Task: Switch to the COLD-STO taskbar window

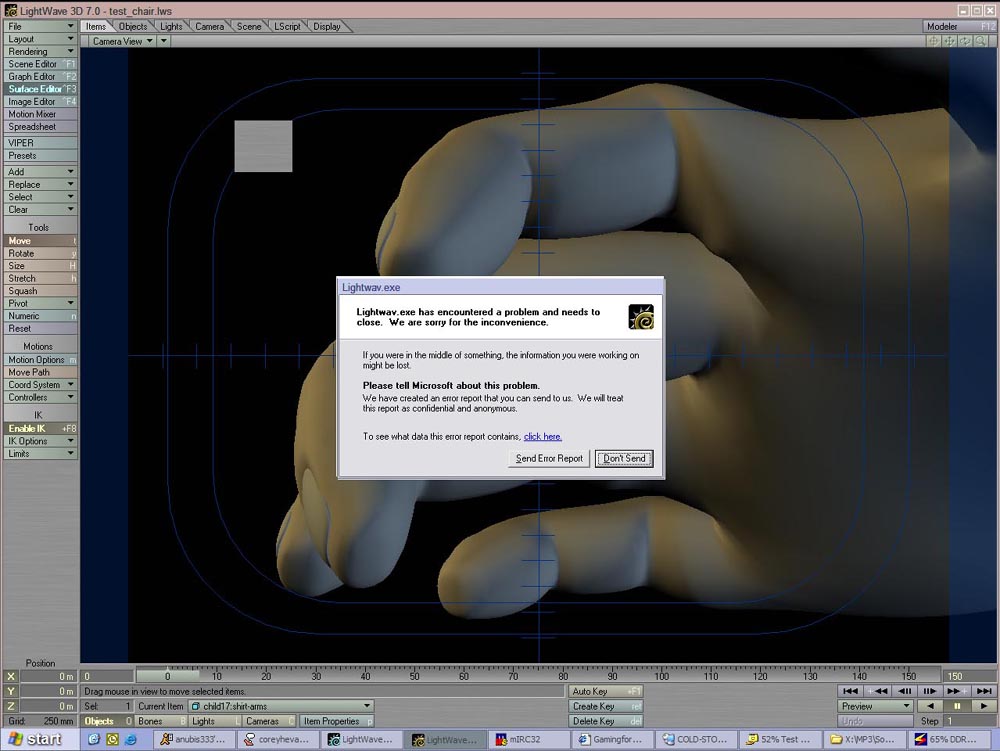Action: [x=696, y=740]
